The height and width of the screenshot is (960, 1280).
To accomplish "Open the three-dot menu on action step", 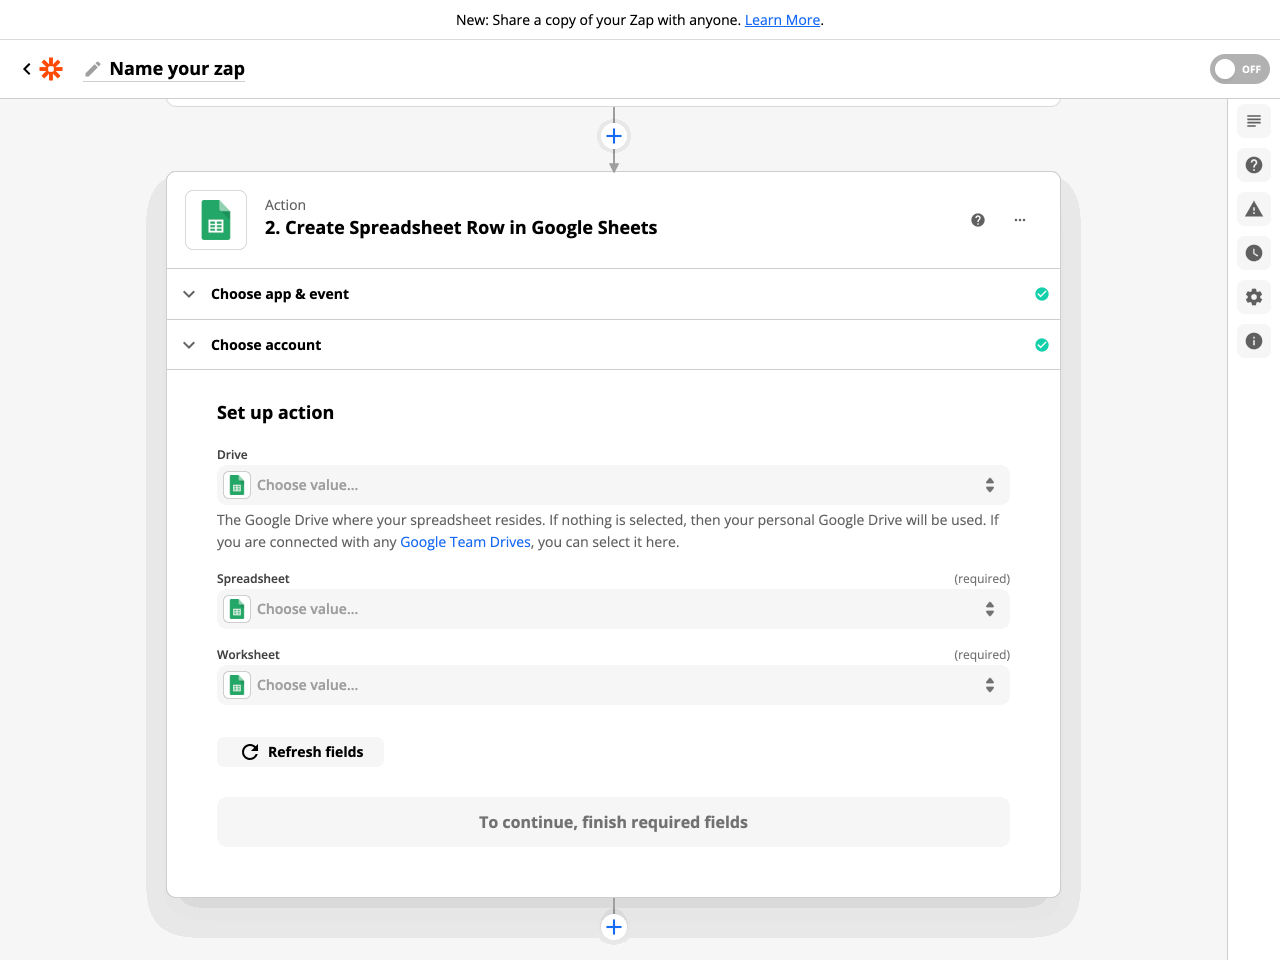I will (x=1020, y=220).
